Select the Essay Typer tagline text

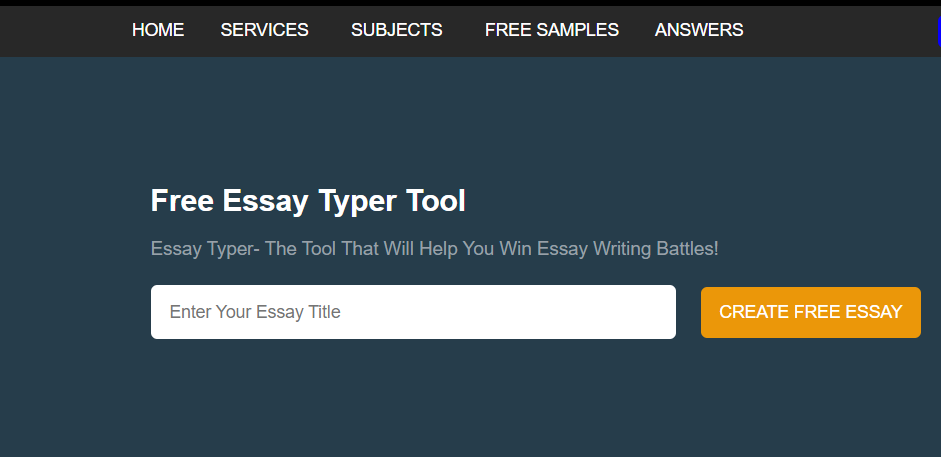click(x=434, y=248)
